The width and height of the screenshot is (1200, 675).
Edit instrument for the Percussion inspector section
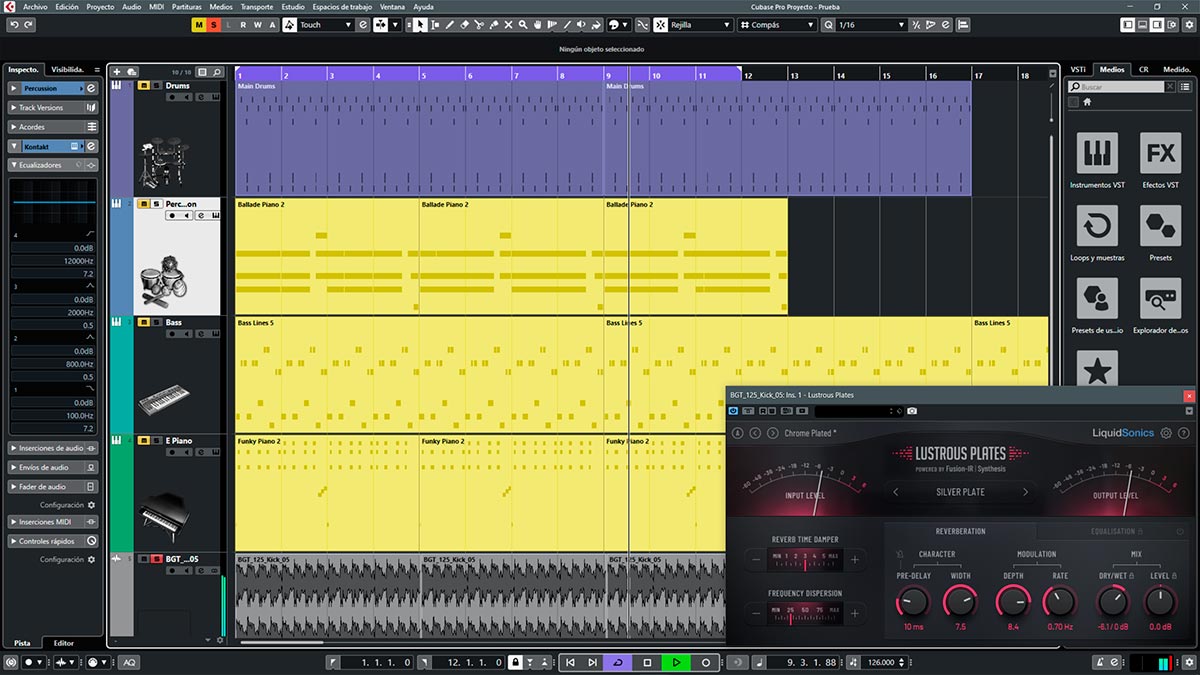91,88
